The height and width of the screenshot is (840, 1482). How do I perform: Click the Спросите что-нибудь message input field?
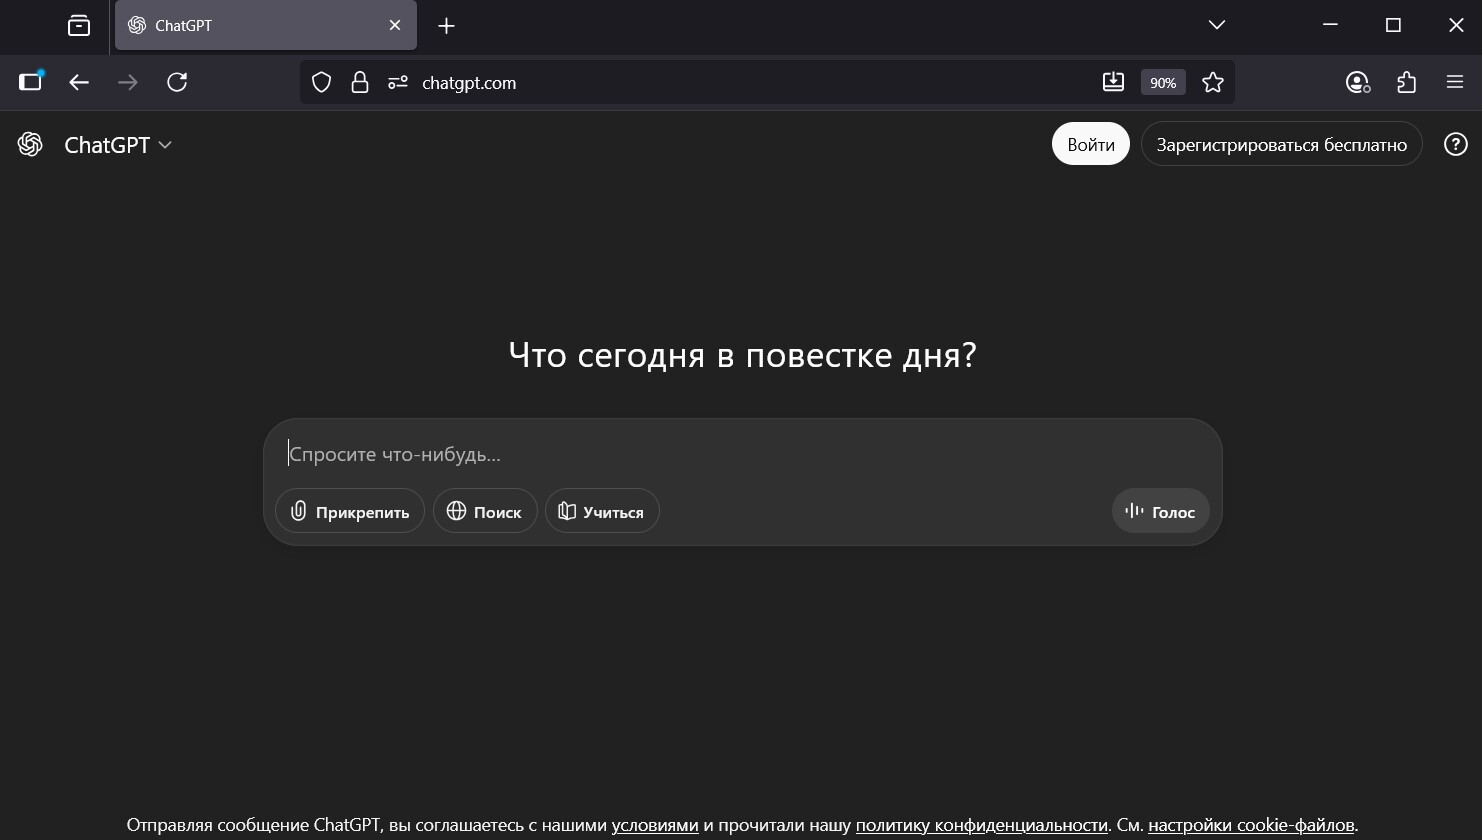pyautogui.click(x=740, y=454)
